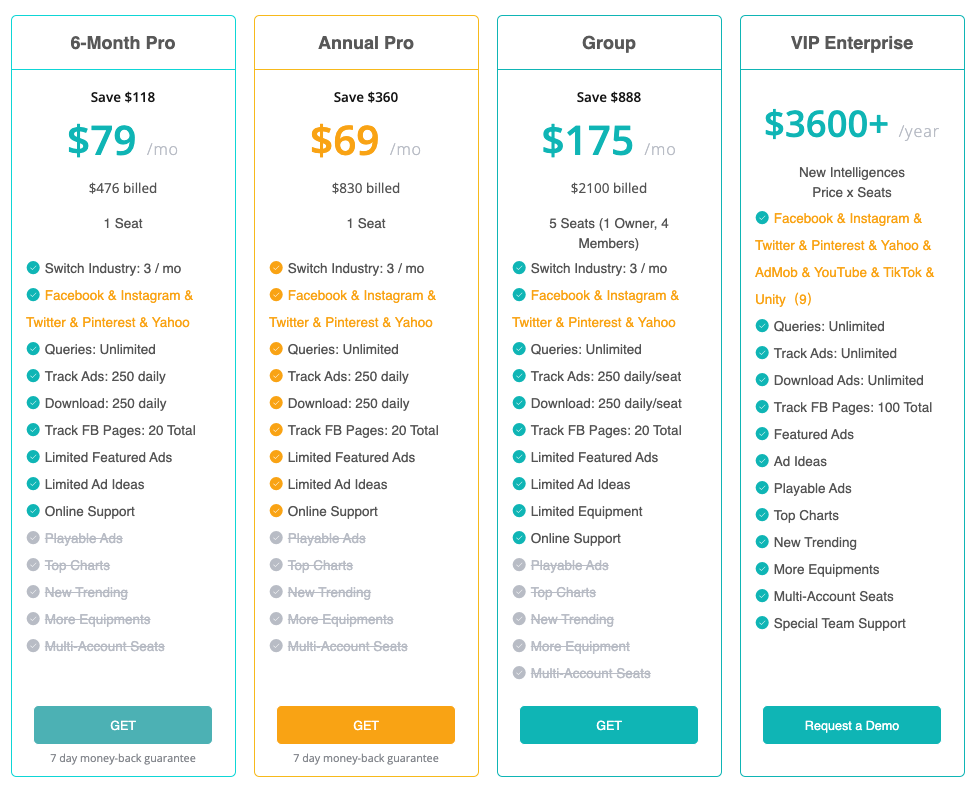Click 6-Month Pro's Facebook & Instagram link
This screenshot has width=977, height=791.
click(118, 296)
